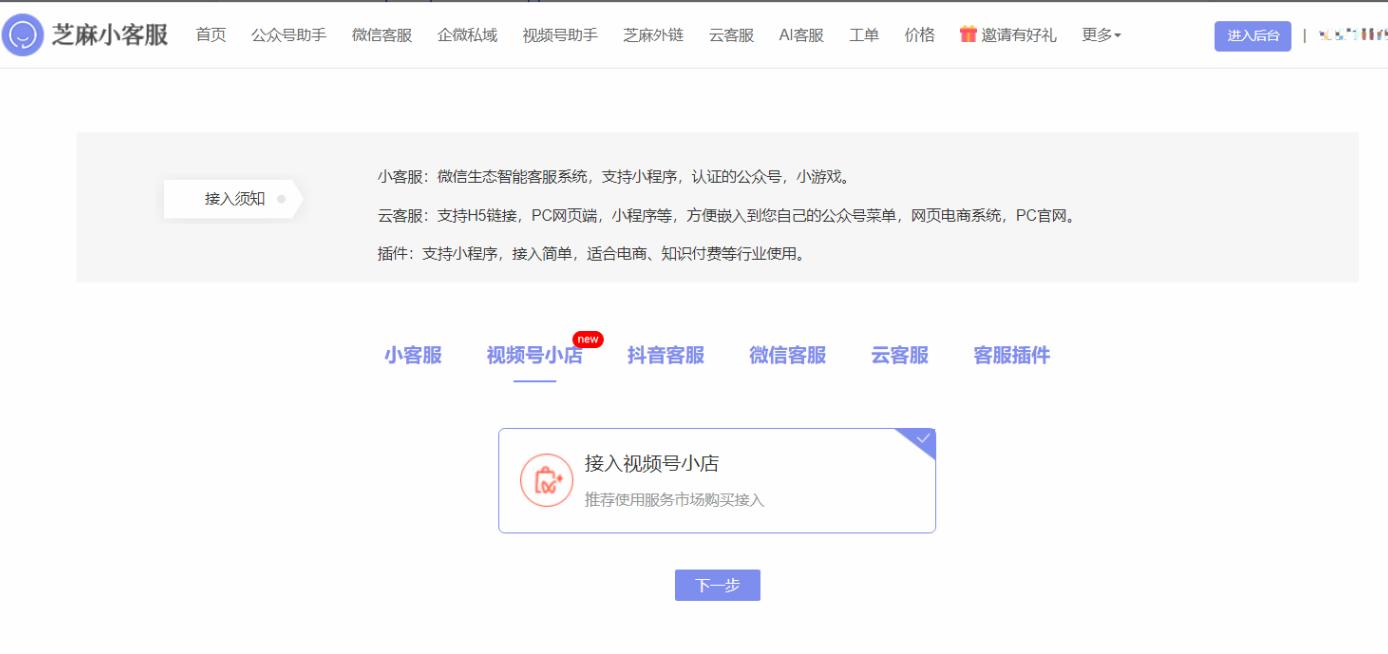Click the 芝麻小客服 round logo icon
Image resolution: width=1388 pixels, height=654 pixels.
click(23, 35)
